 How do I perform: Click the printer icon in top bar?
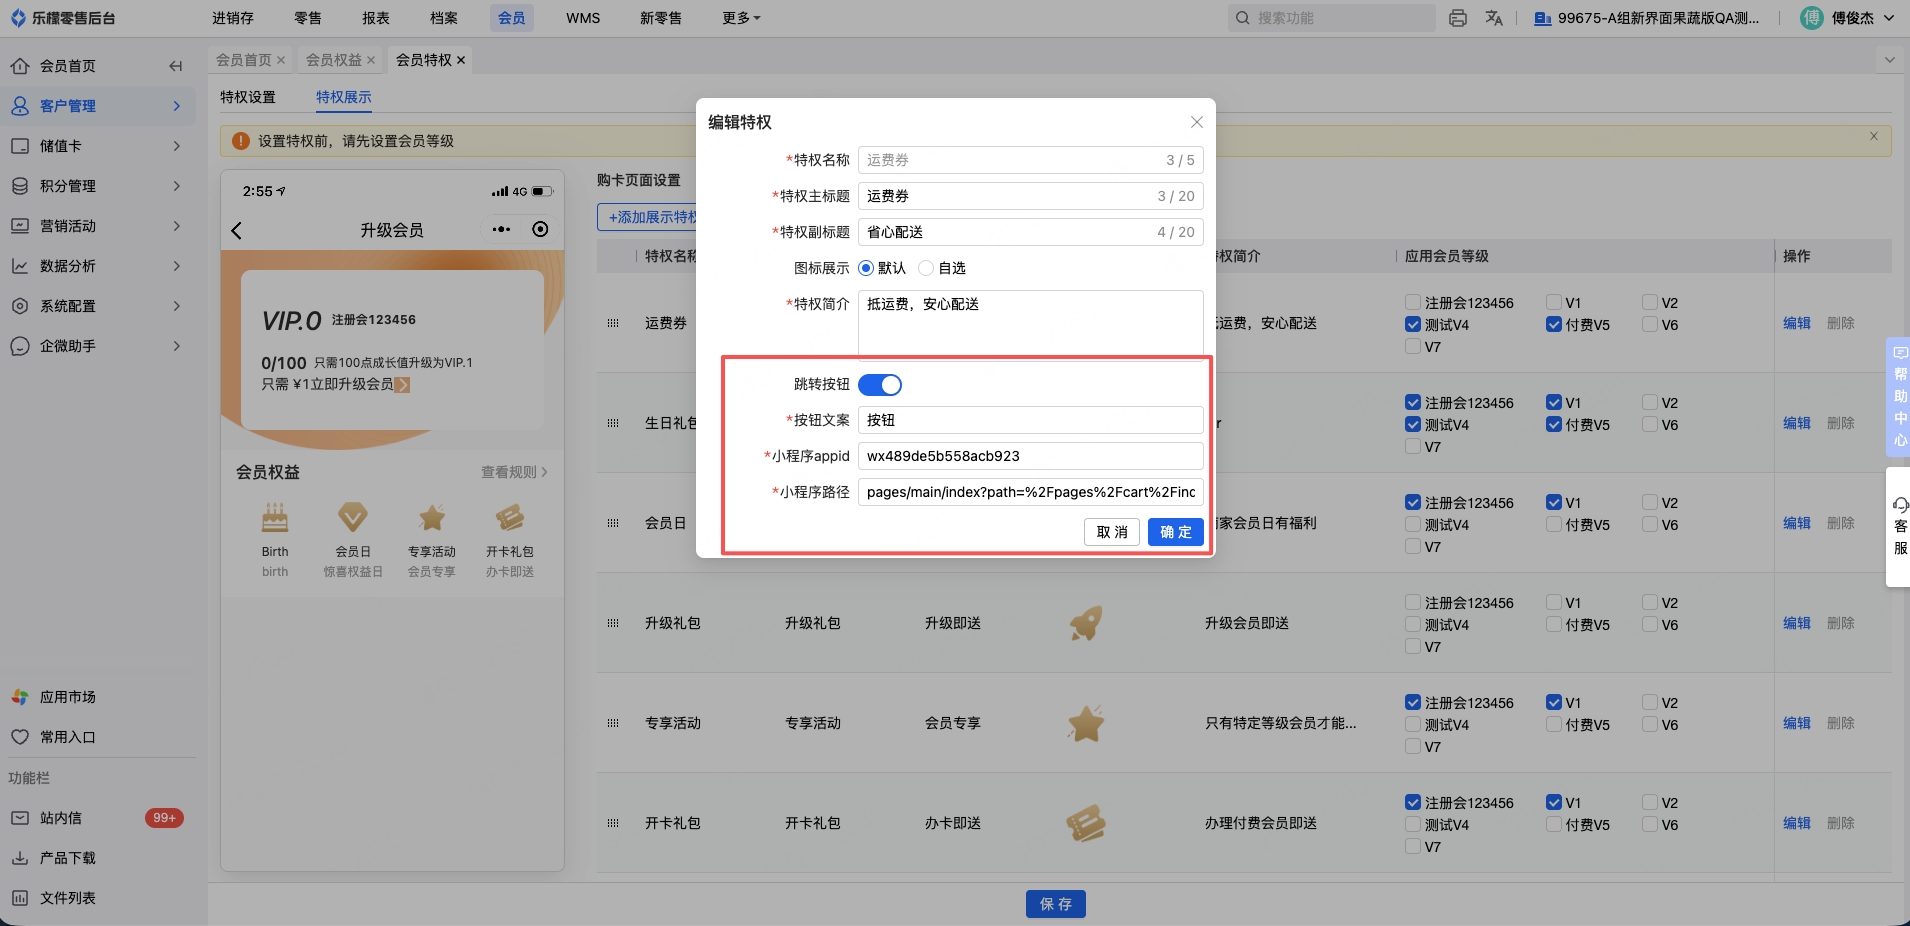point(1458,18)
